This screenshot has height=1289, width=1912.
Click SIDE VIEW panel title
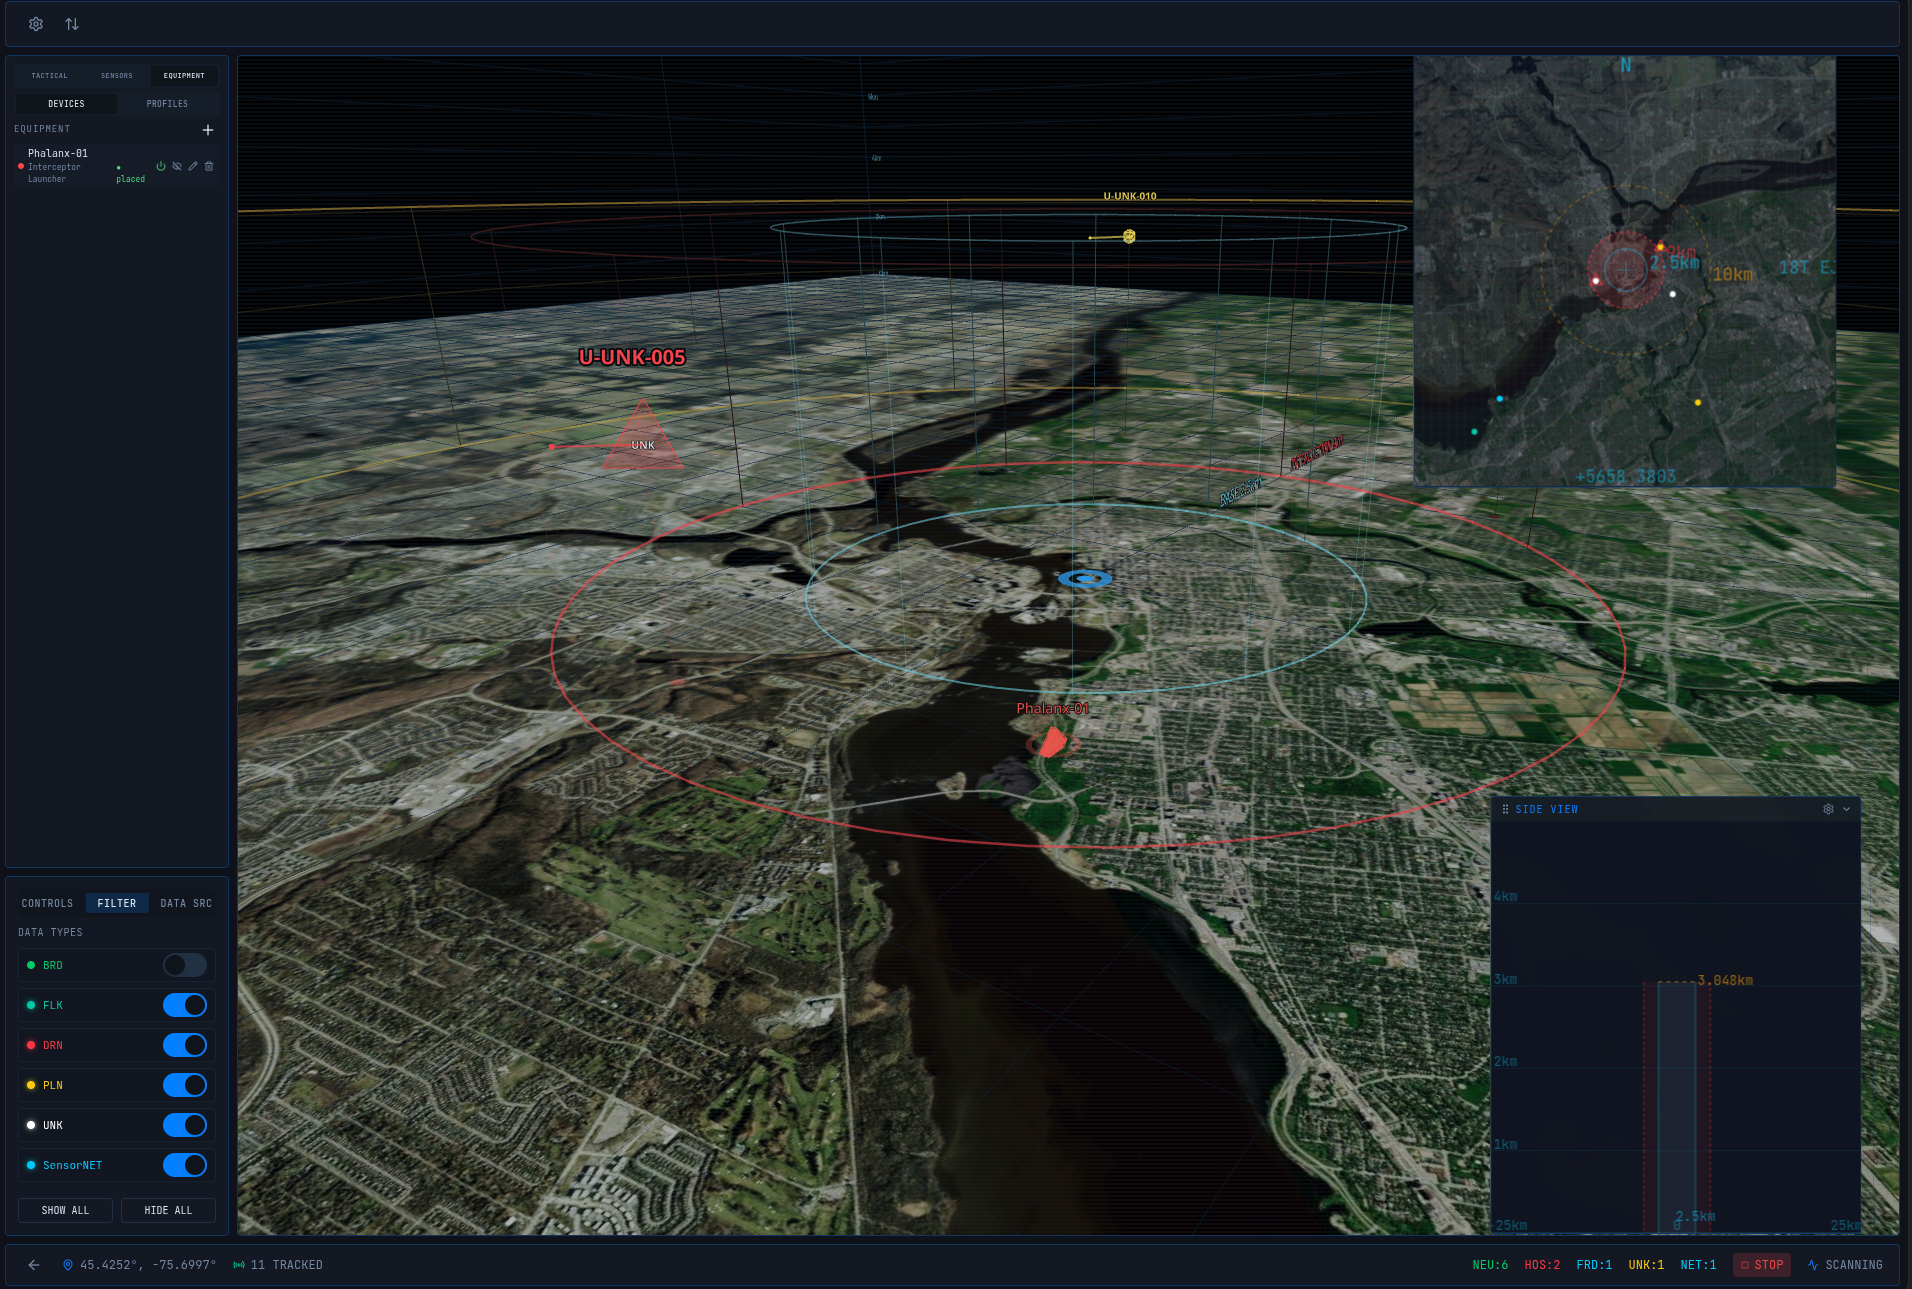click(1546, 809)
